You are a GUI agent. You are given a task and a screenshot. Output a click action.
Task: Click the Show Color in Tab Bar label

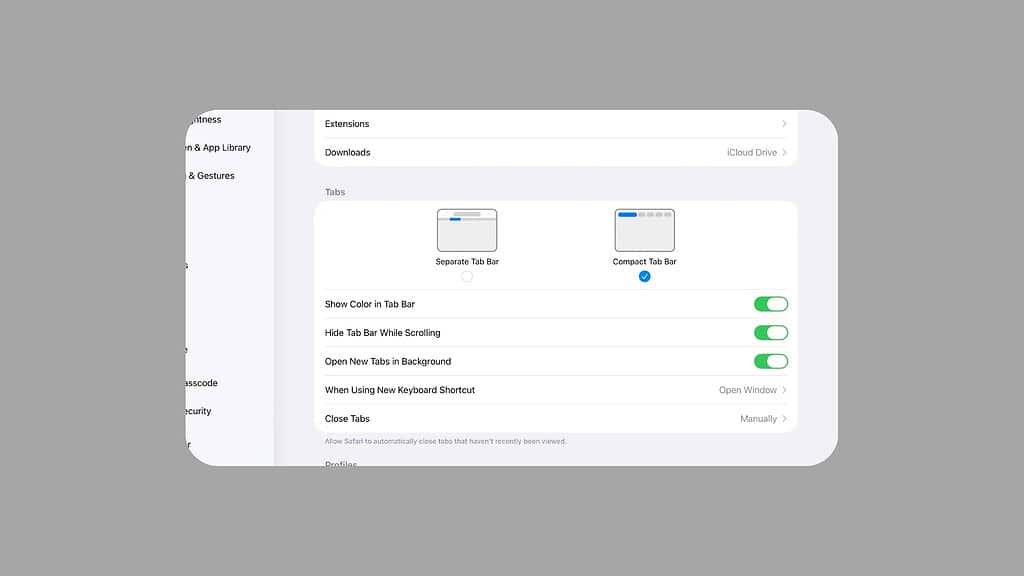tap(370, 304)
